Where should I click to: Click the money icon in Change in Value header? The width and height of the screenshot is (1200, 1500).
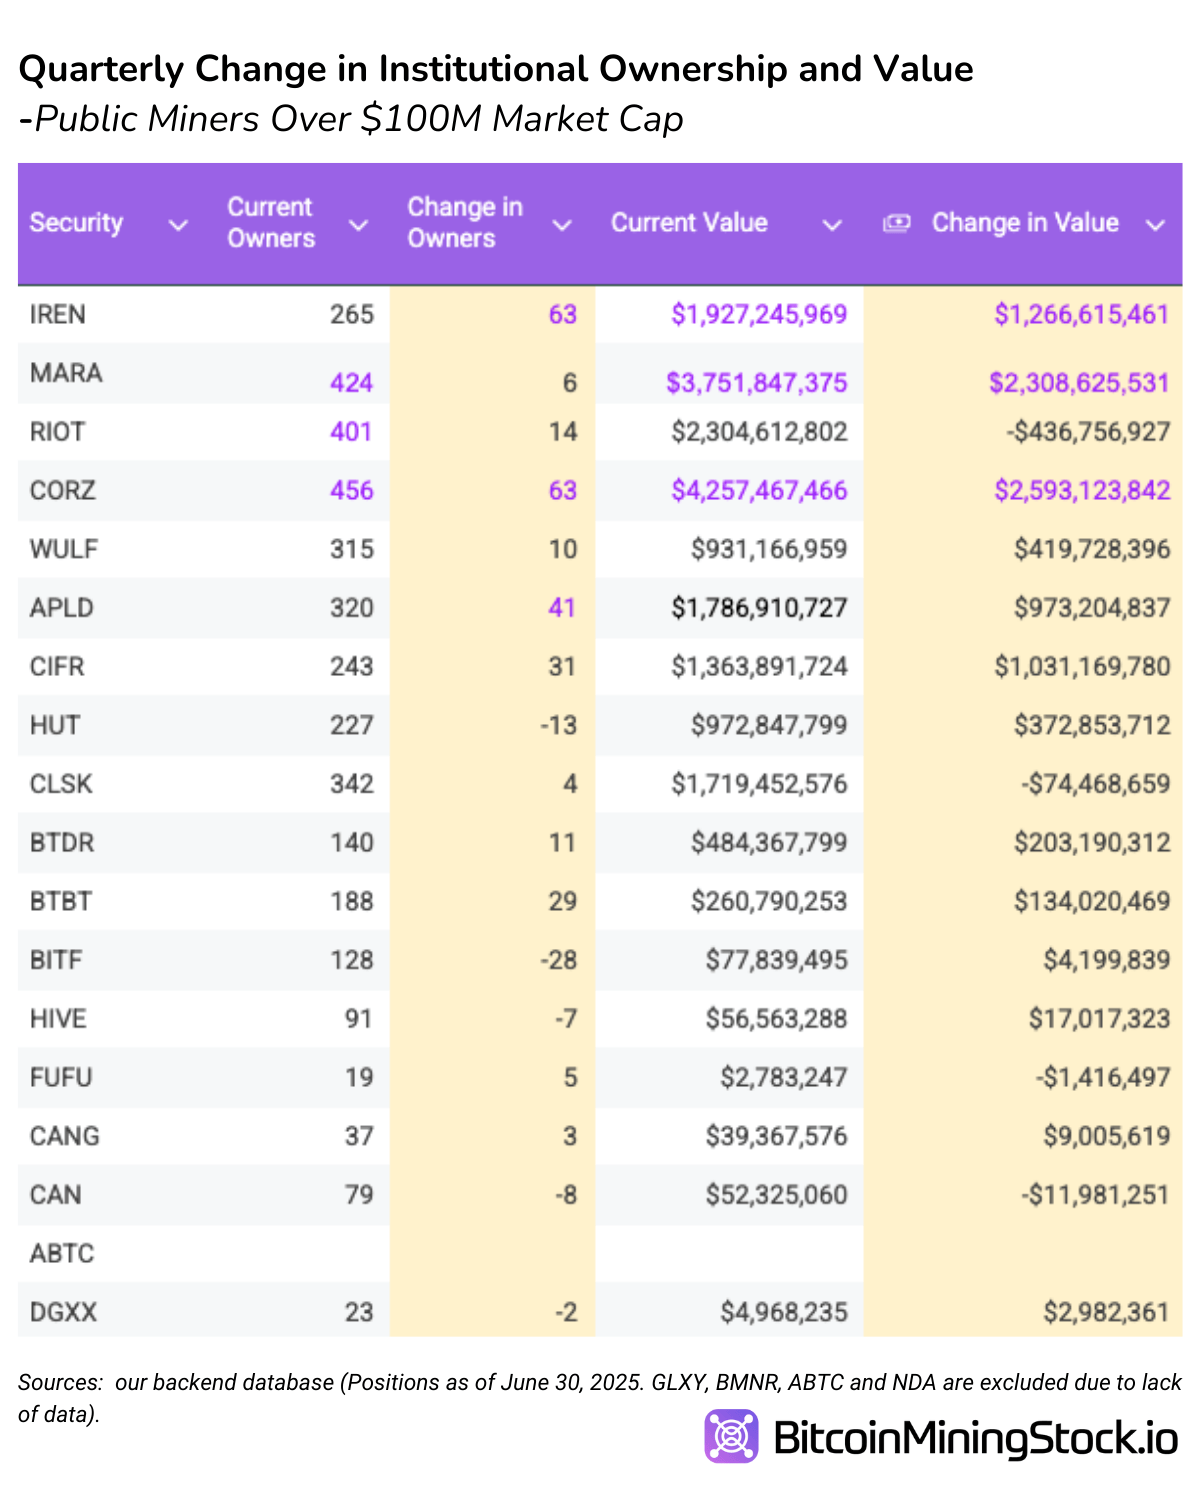pos(898,223)
